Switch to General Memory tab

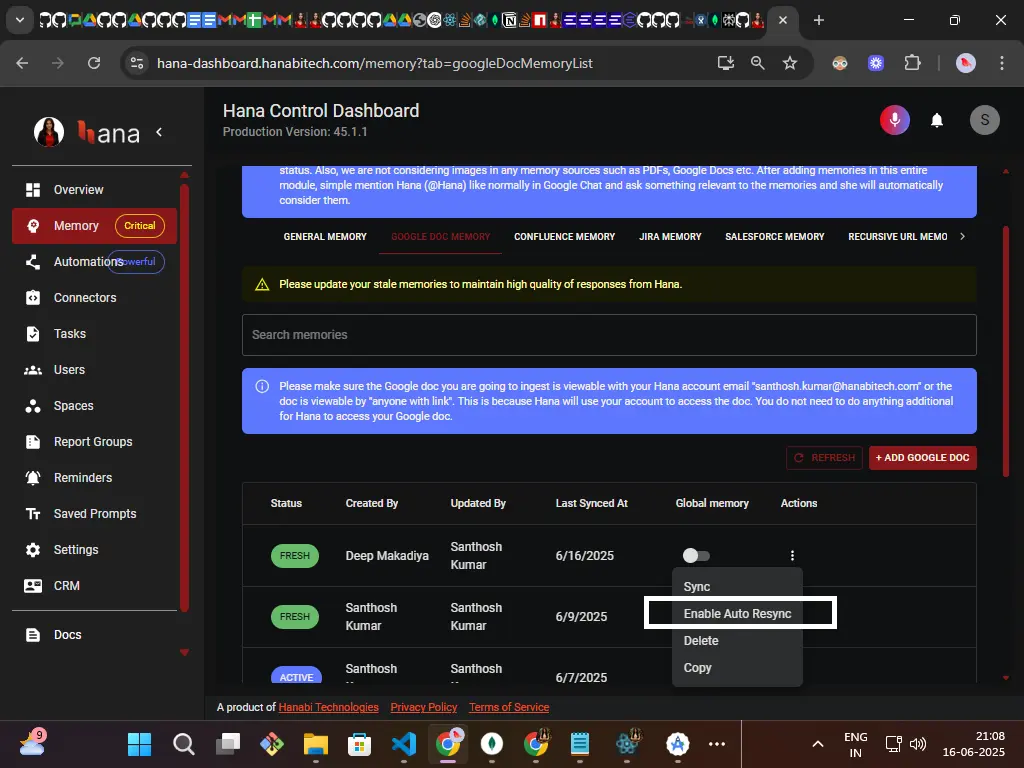coord(325,236)
